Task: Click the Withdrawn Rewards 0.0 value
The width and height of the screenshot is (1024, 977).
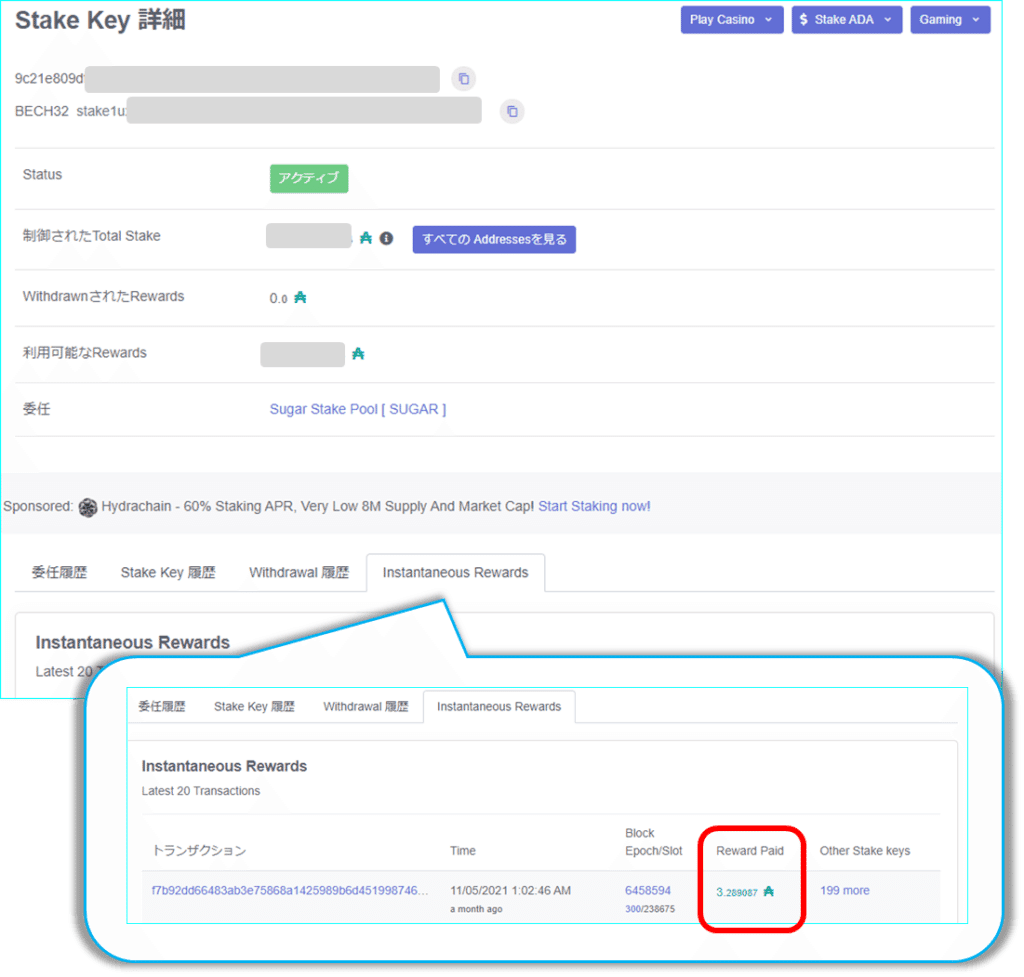Action: point(278,298)
